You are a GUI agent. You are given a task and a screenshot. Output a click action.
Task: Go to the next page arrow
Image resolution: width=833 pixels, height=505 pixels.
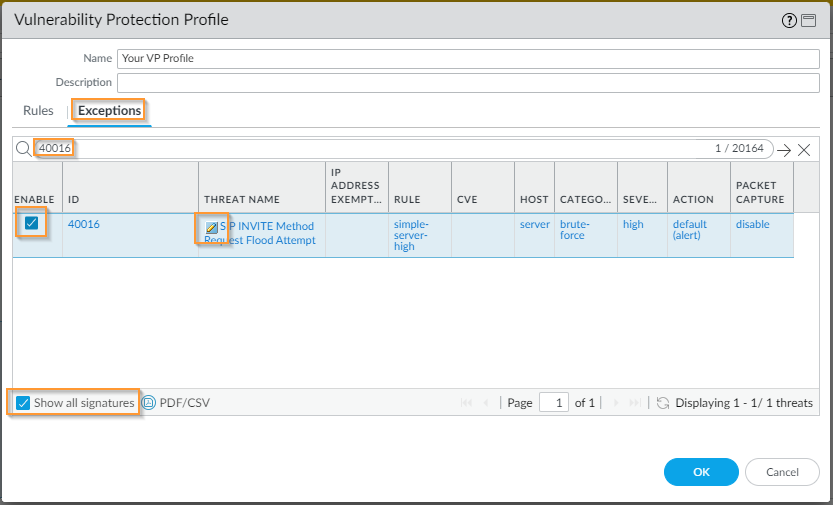[x=616, y=403]
